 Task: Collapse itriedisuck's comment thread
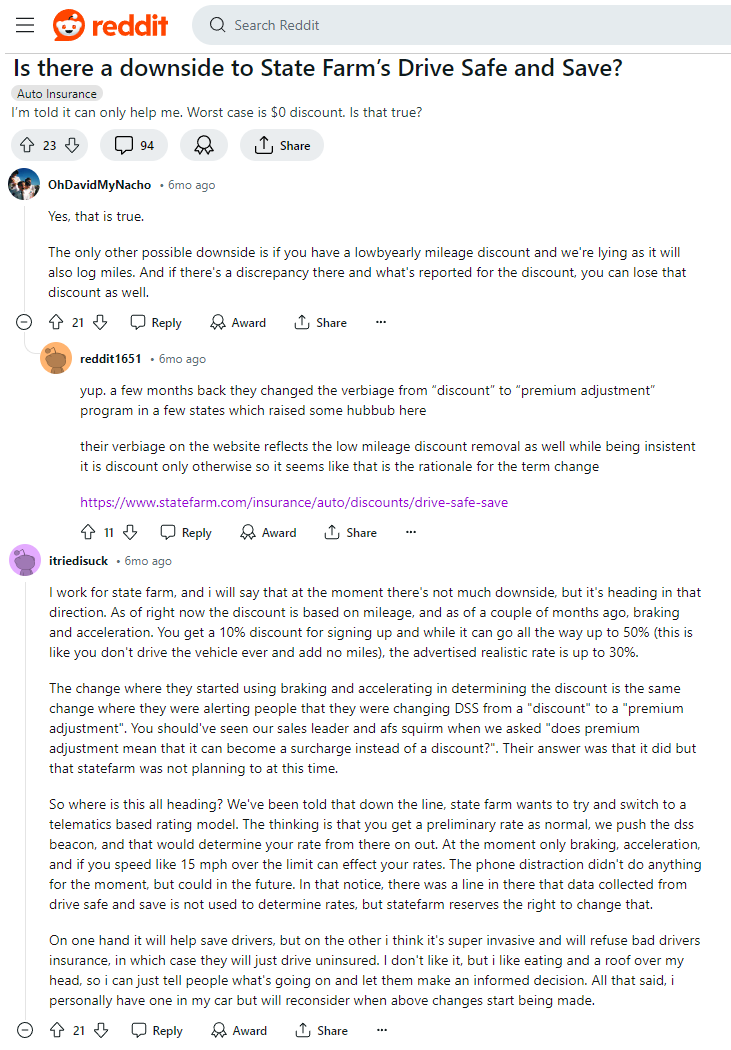[x=25, y=1031]
